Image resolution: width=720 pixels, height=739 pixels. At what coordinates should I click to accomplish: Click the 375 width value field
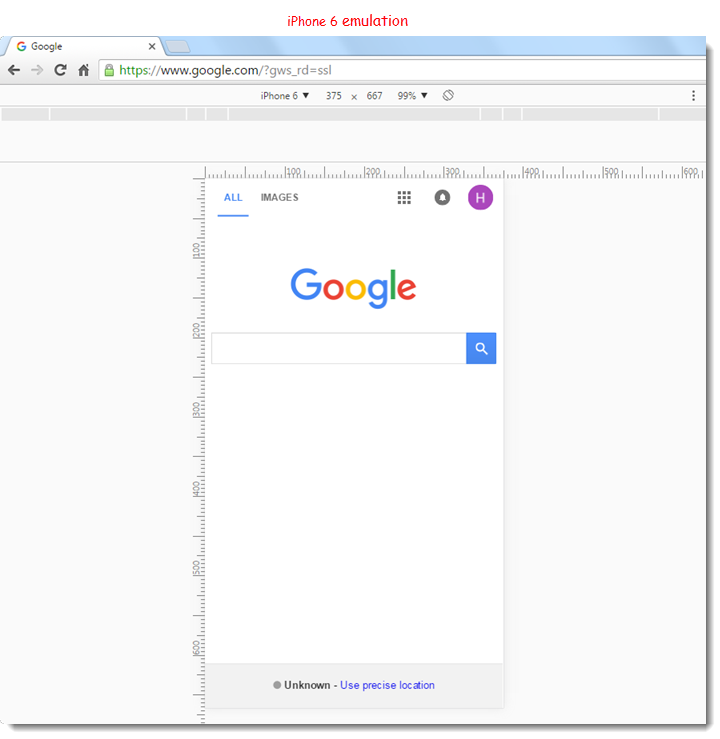click(x=334, y=96)
